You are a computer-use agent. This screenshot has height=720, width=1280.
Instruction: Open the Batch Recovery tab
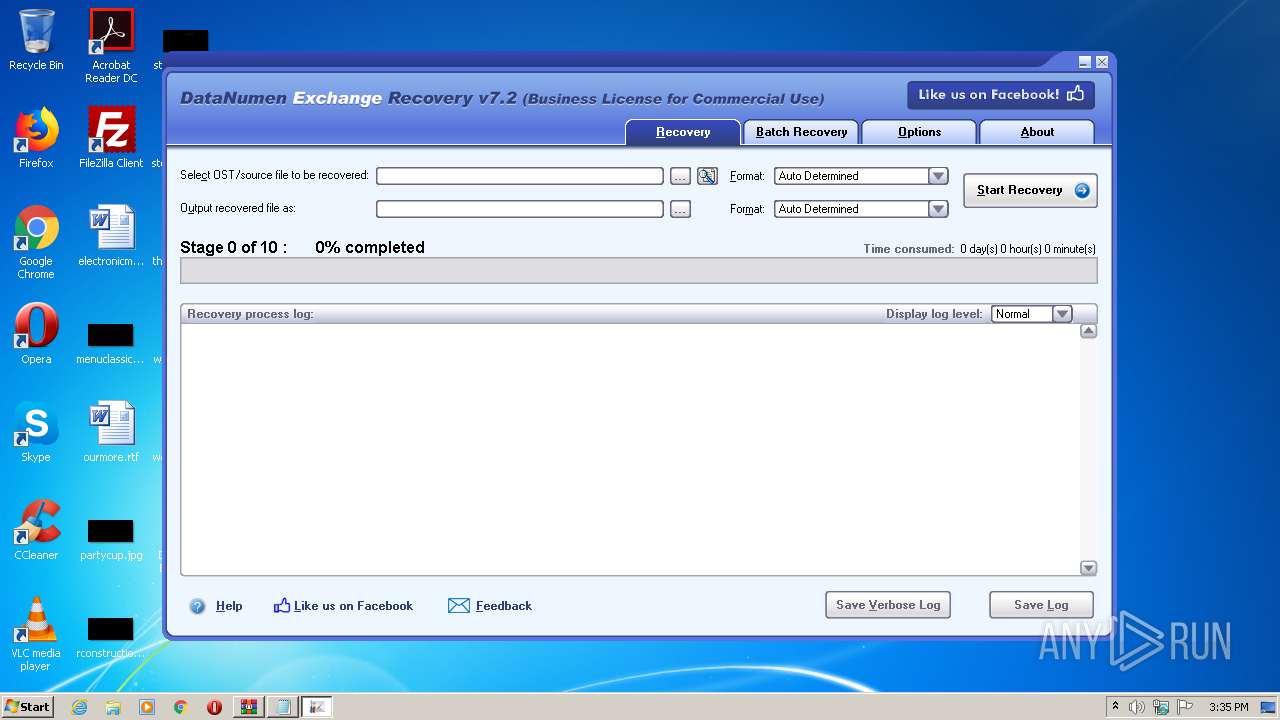coord(801,132)
